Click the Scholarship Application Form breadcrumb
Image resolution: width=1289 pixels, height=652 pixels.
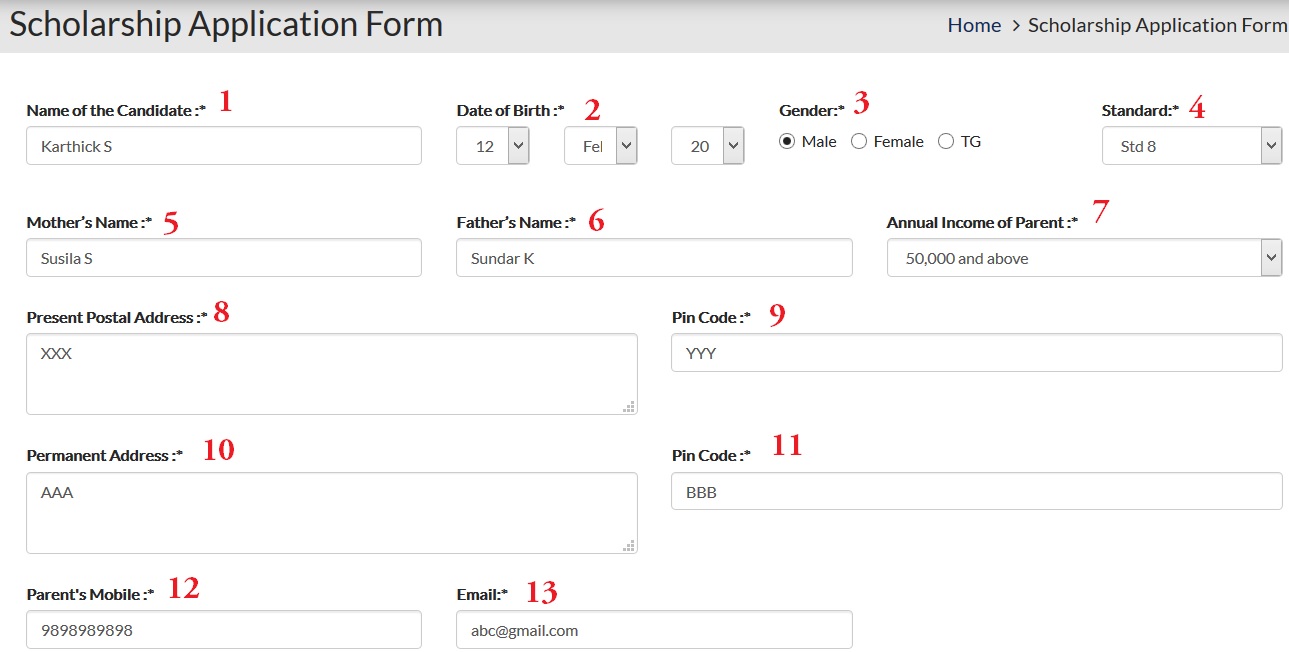1157,26
